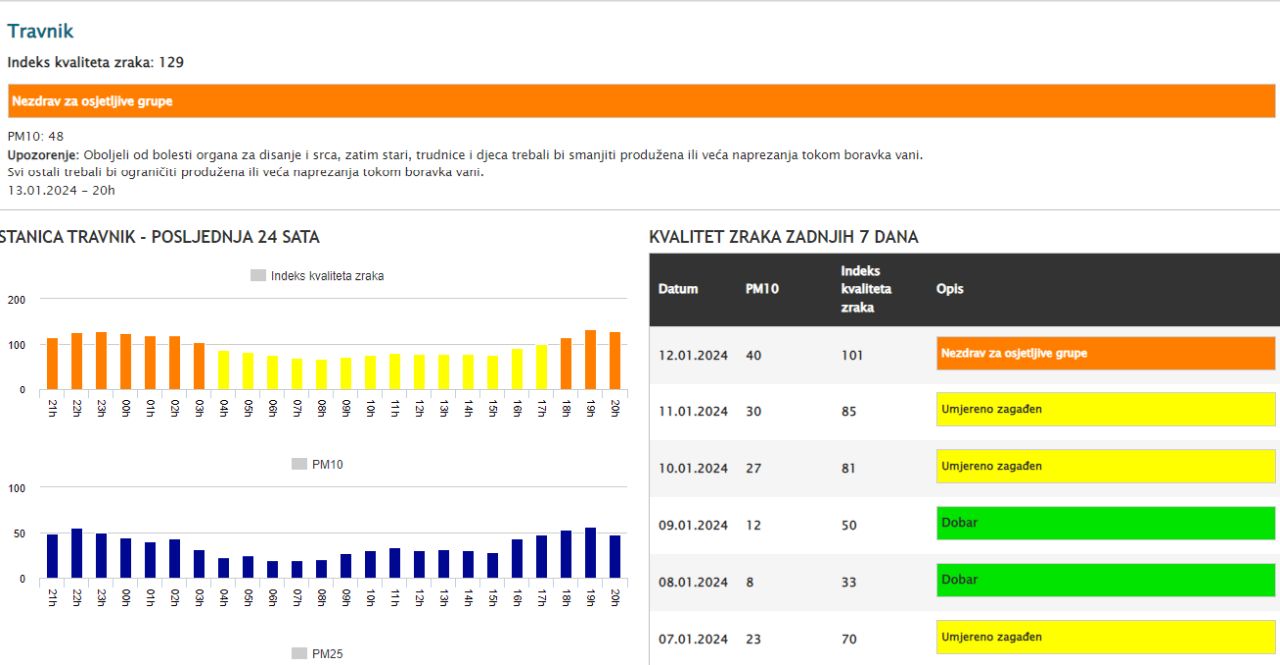This screenshot has height=665, width=1280.
Task: Select the 12.01.2024 date cell in the table
Action: click(x=693, y=355)
